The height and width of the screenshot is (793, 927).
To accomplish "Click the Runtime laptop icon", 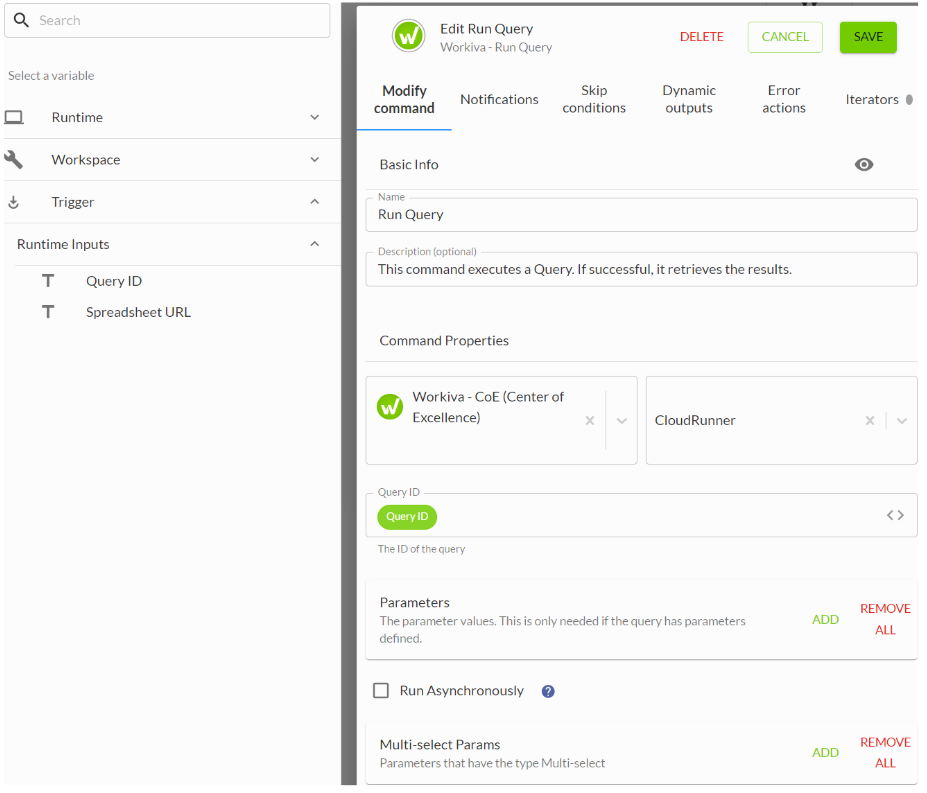I will coord(14,118).
